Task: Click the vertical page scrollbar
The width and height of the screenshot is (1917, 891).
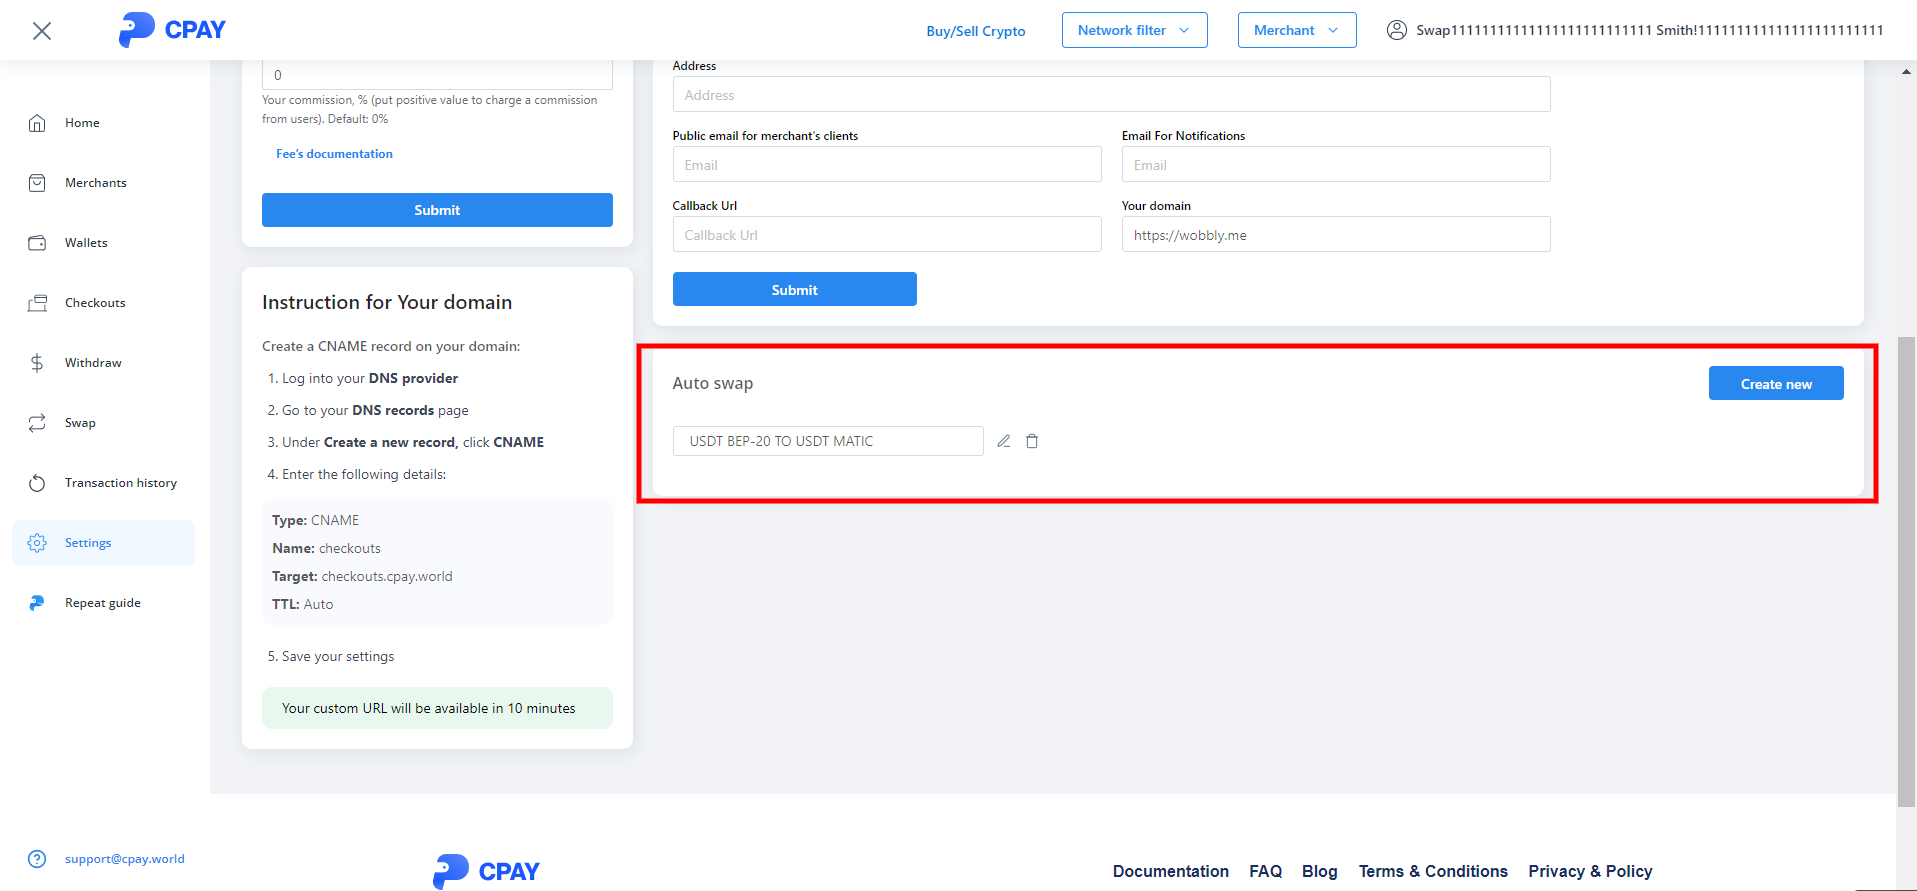Action: pyautogui.click(x=1906, y=570)
